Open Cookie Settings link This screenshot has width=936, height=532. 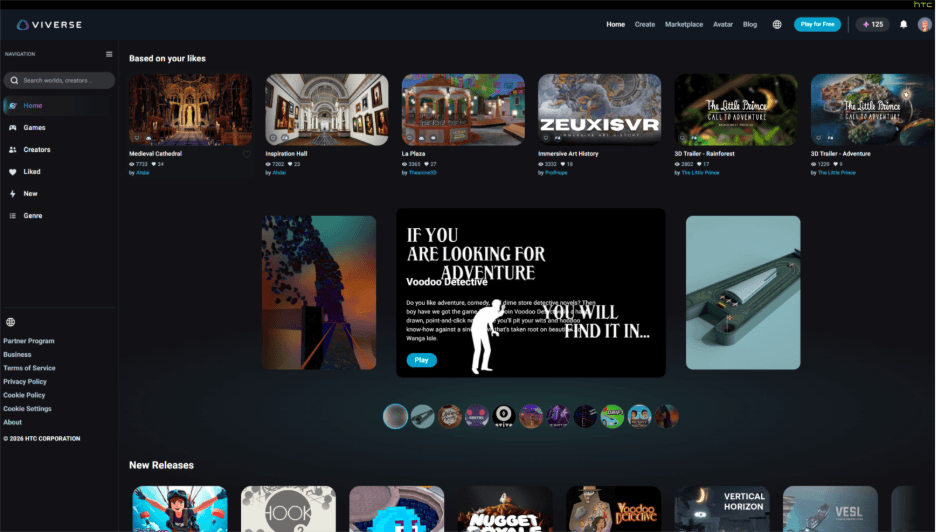[27, 409]
